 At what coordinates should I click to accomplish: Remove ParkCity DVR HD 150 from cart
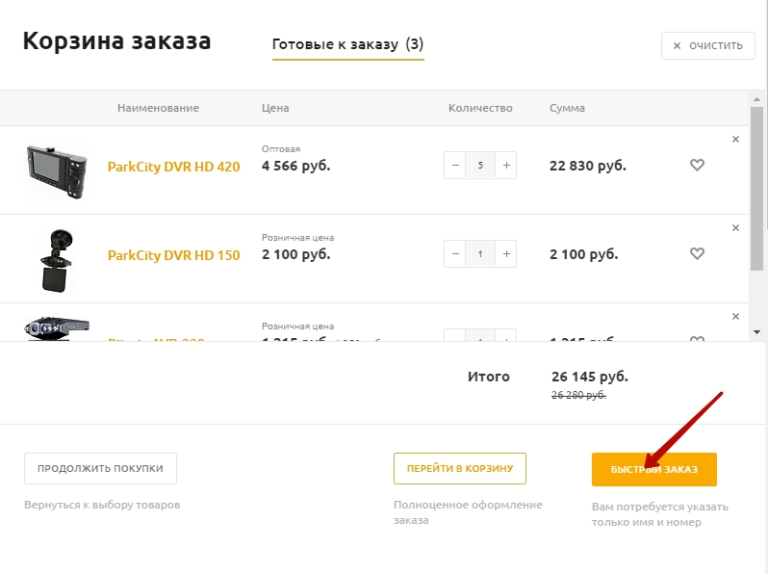(x=735, y=228)
